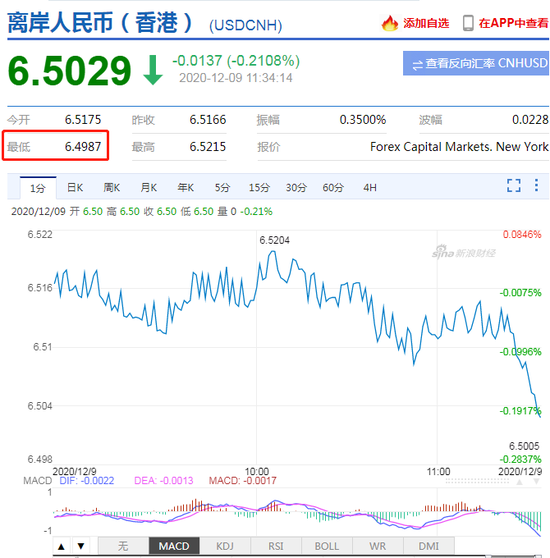Click the 6.5204 peak label on the chart

tap(274, 241)
